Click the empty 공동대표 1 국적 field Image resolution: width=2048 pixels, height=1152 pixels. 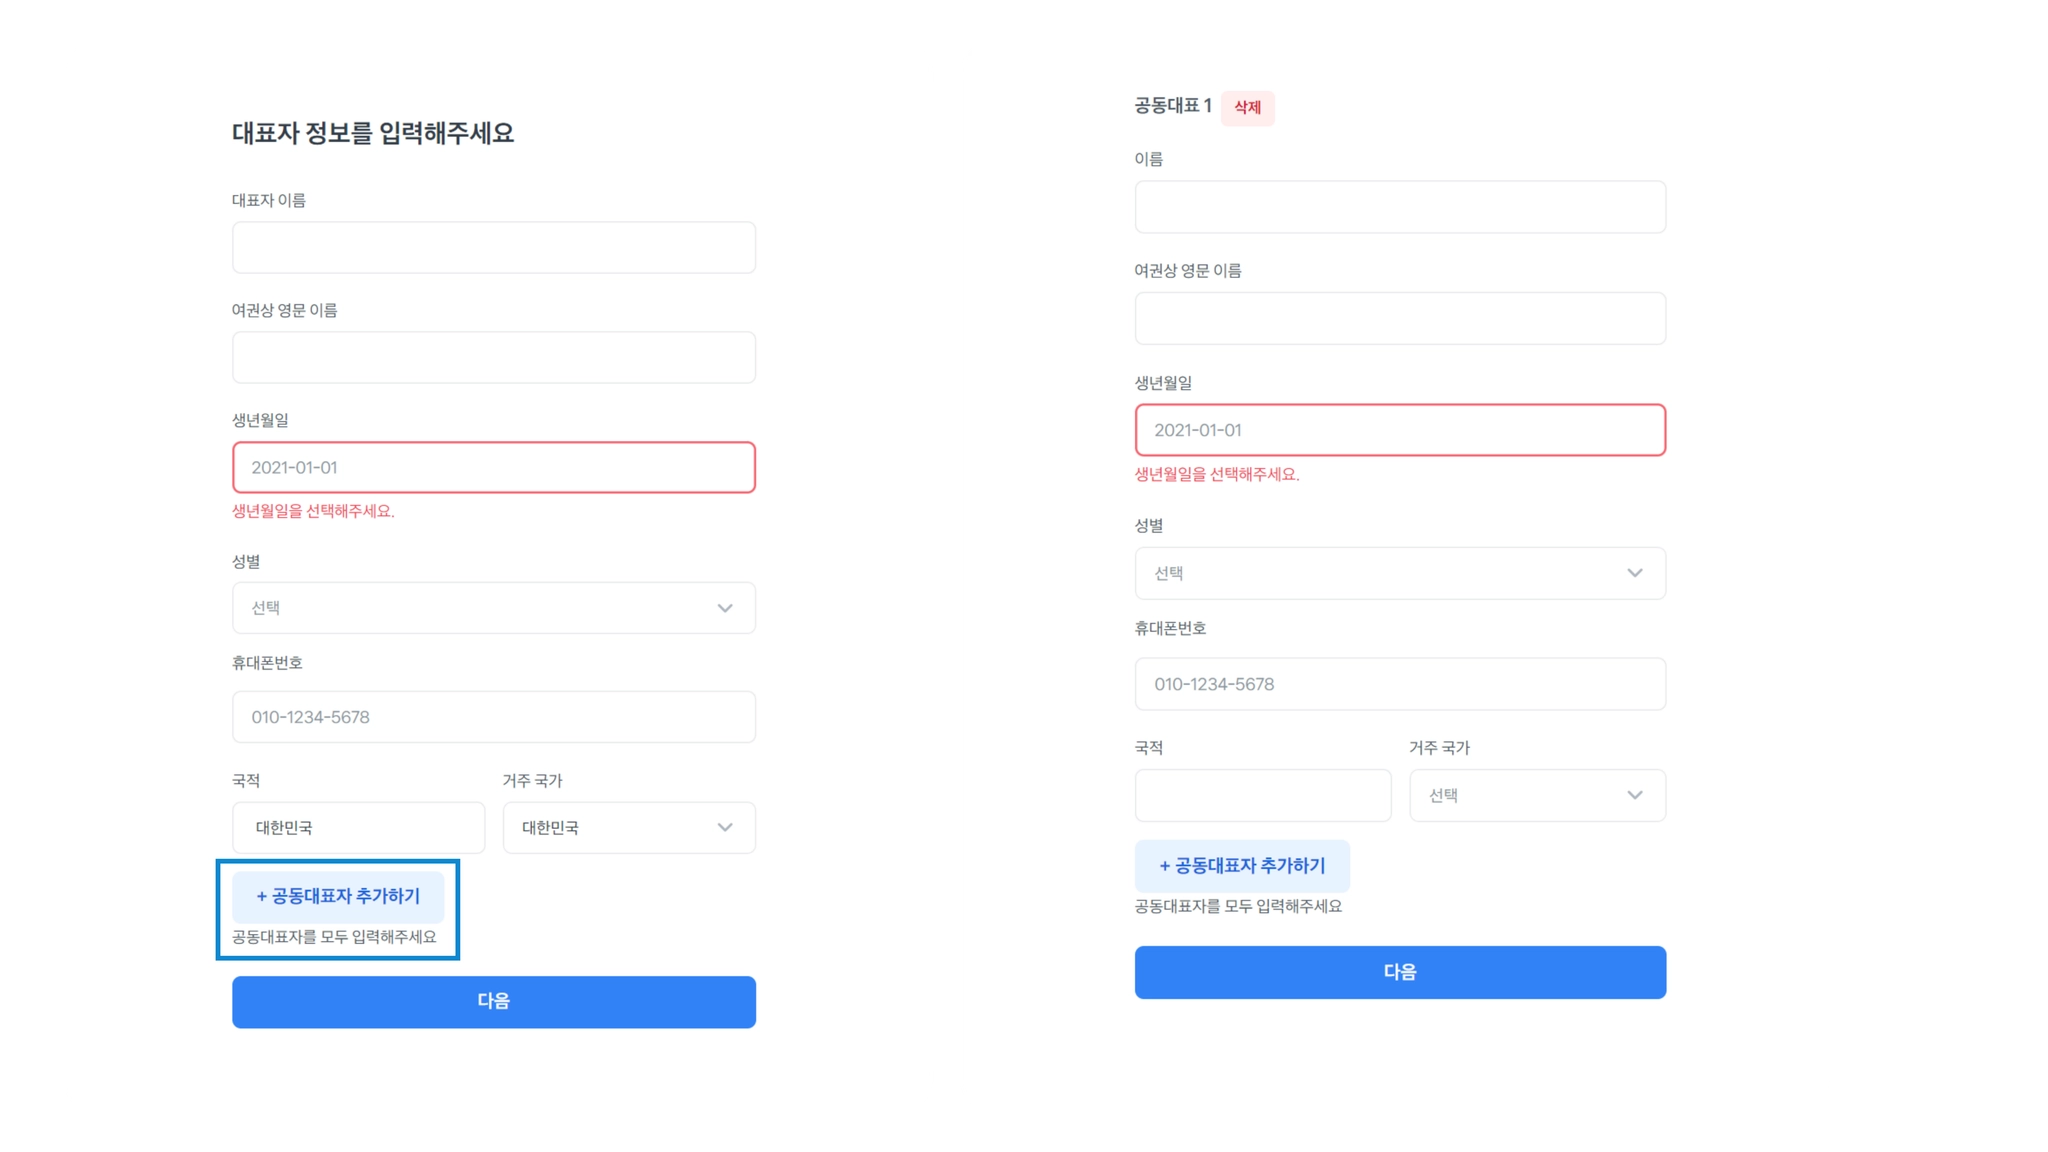[x=1263, y=795]
